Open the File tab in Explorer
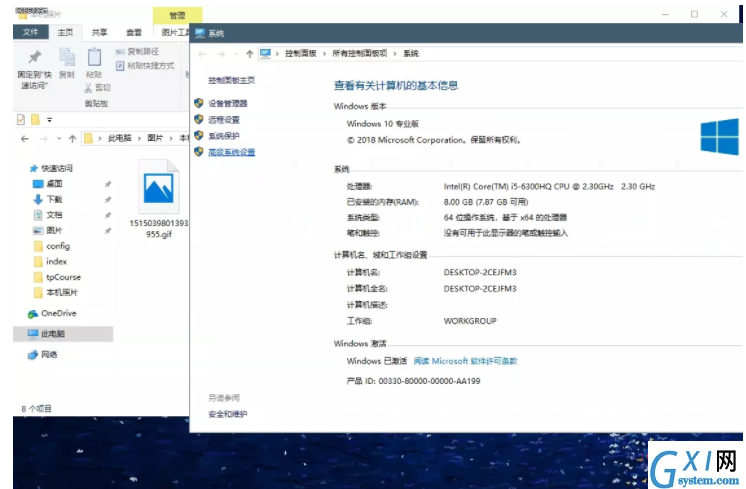This screenshot has height=489, width=746. (x=30, y=32)
